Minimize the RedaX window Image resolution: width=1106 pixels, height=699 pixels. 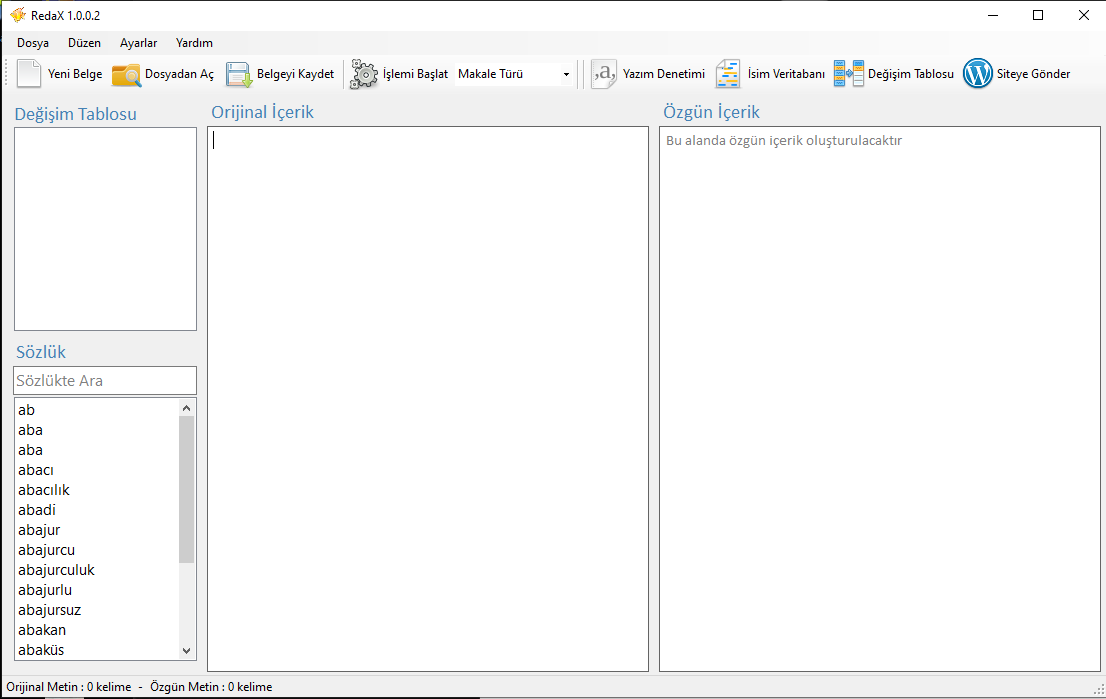(992, 15)
